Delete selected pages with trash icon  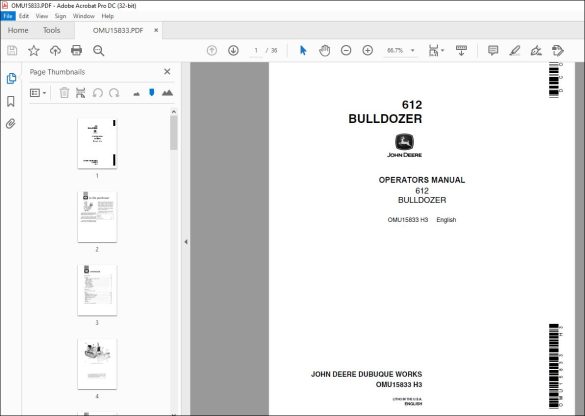pos(64,93)
